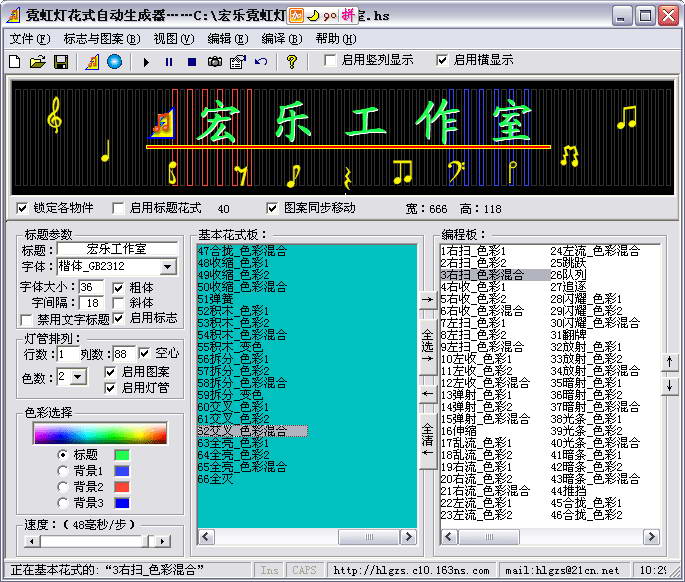Click the IME moon icon
Image resolution: width=685 pixels, height=582 pixels.
point(313,16)
